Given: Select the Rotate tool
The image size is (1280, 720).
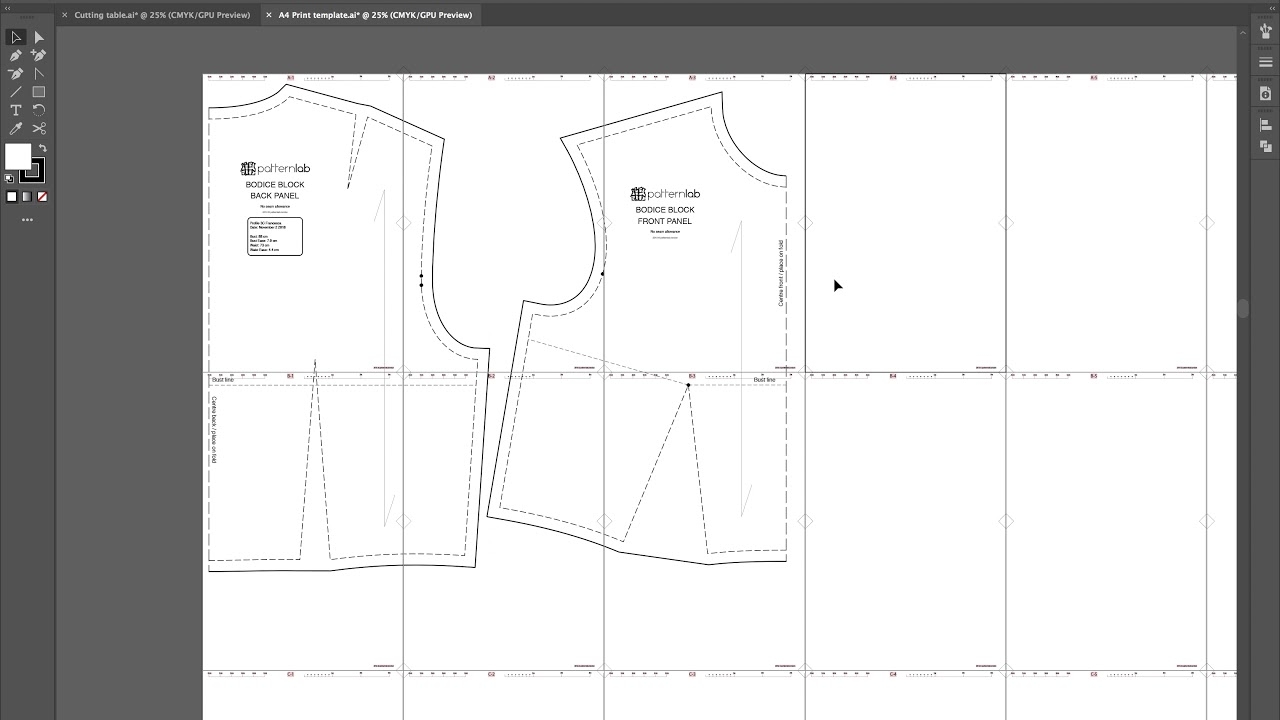Looking at the screenshot, I should tap(39, 110).
